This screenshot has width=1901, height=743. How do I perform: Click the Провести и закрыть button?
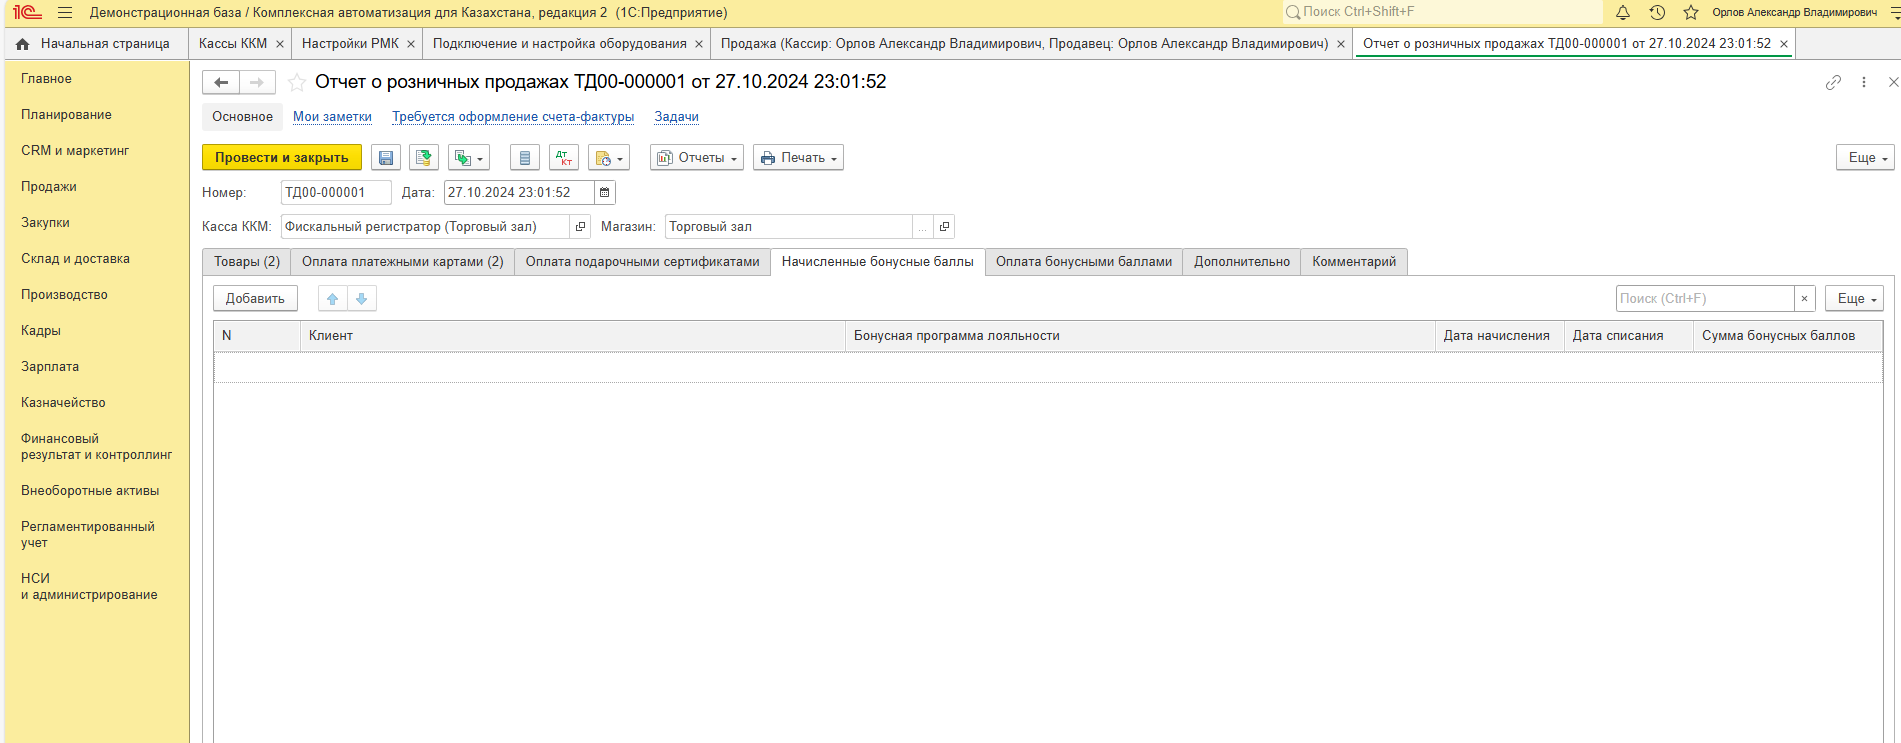[x=281, y=158]
